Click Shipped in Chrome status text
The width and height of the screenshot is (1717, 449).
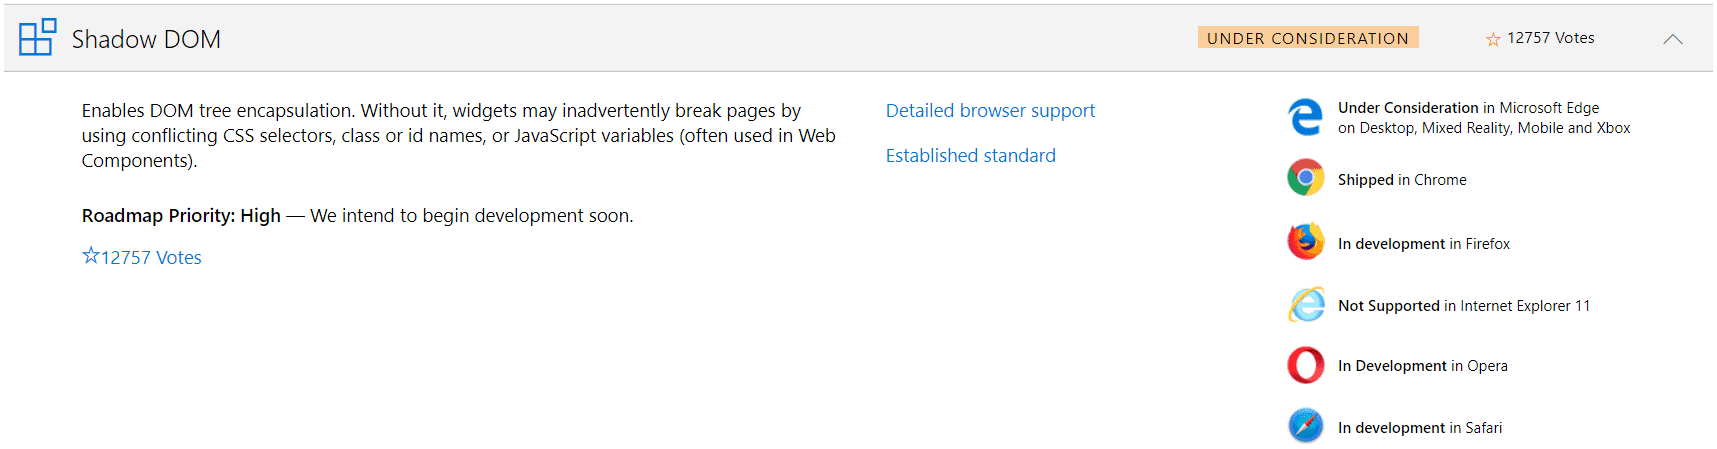pyautogui.click(x=1402, y=180)
